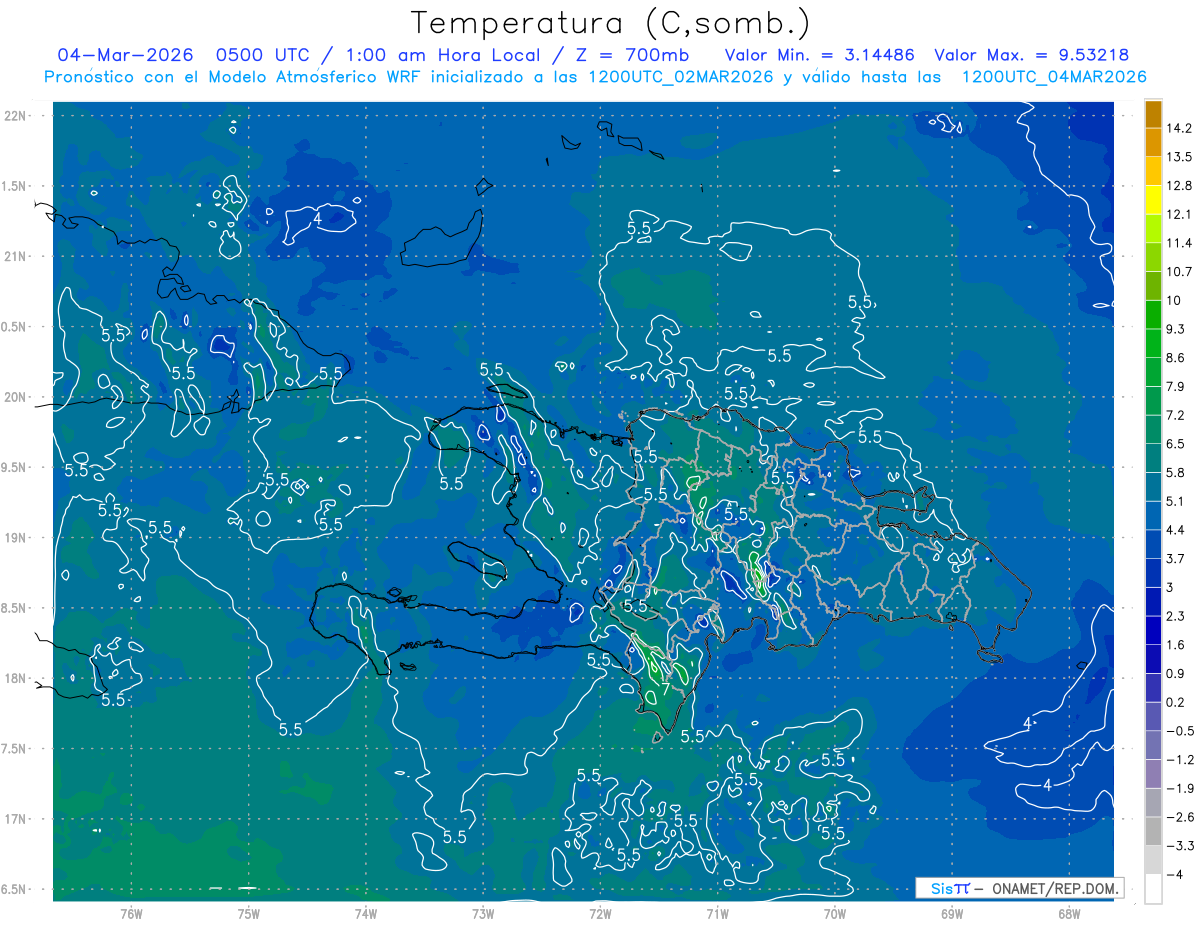Click the "21N" latitude axis label
Image resolution: width=1200 pixels, height=927 pixels.
[15, 256]
